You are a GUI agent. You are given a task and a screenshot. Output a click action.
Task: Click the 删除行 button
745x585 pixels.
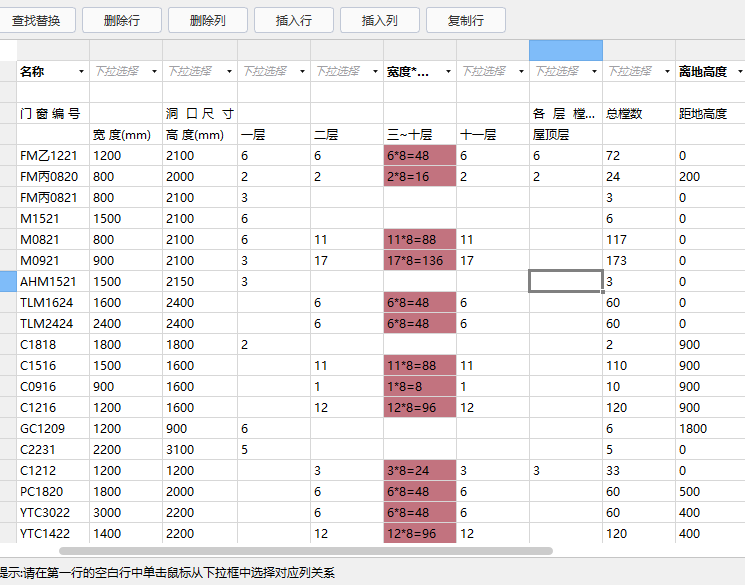(122, 20)
